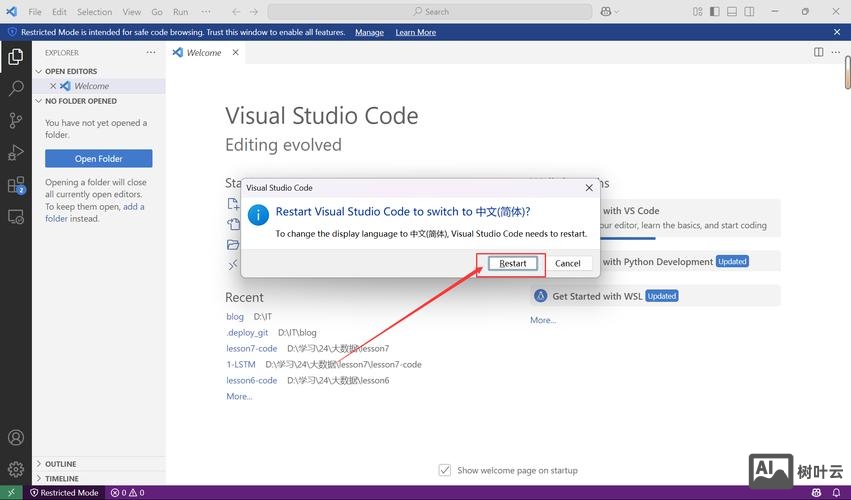Screen dimensions: 851x500
Task: Click the Restart button in dialog
Action: coord(513,263)
